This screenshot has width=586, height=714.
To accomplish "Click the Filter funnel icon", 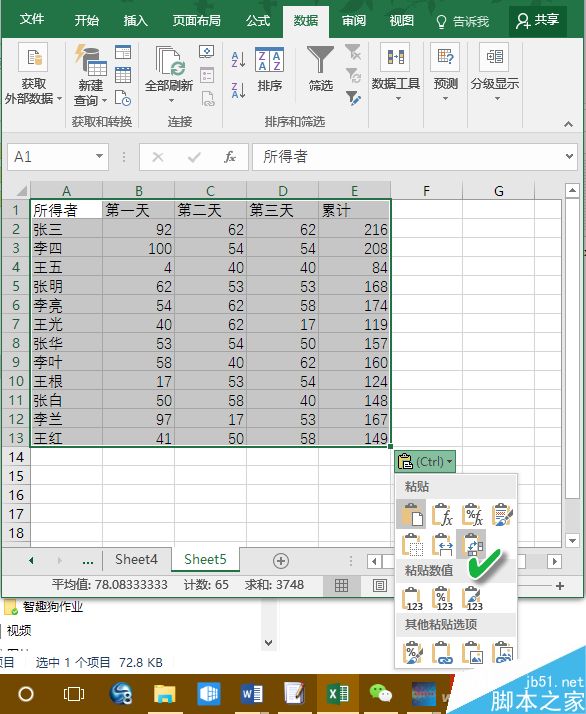I will click(x=321, y=59).
